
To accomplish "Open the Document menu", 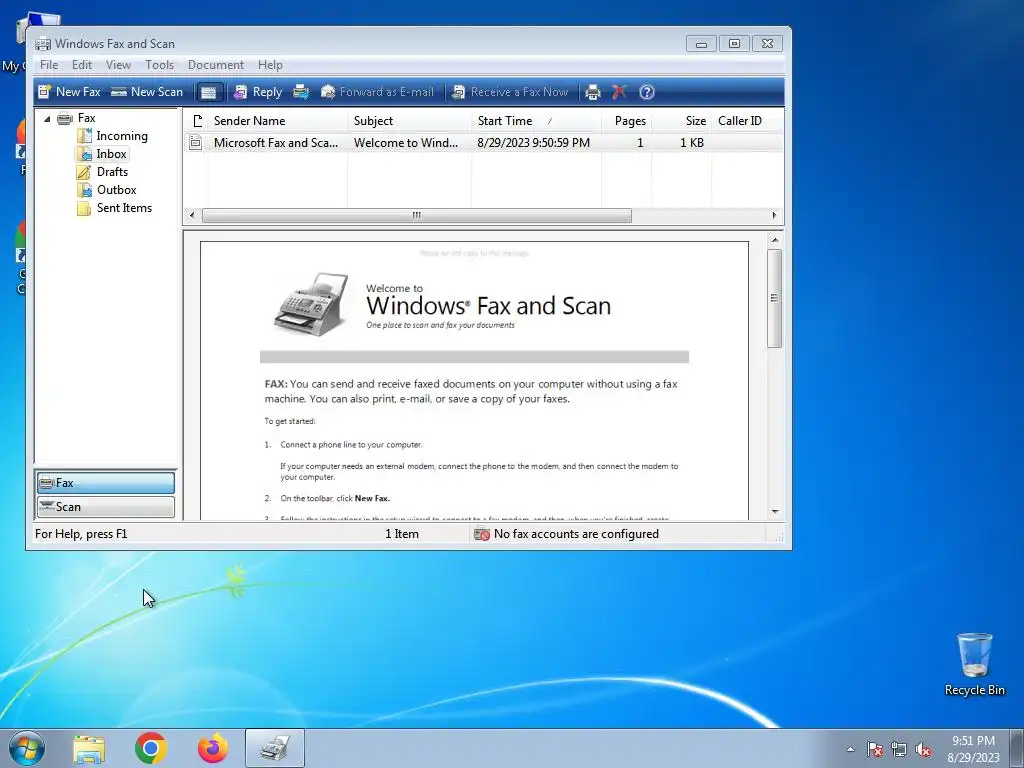I will click(x=216, y=65).
